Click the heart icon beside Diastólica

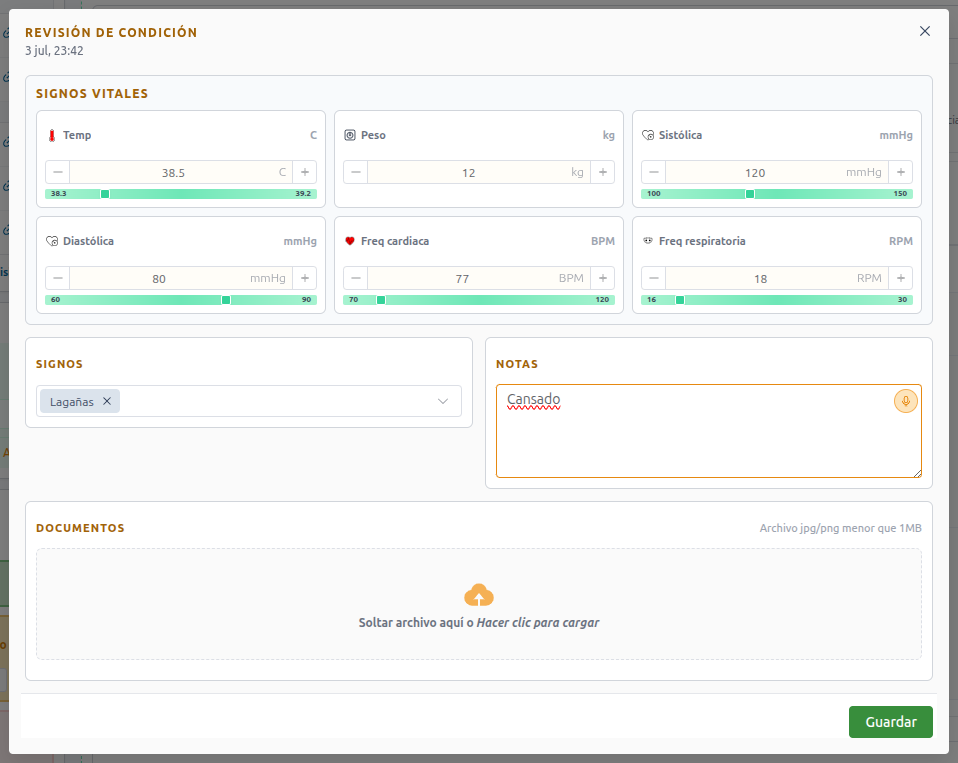click(52, 241)
